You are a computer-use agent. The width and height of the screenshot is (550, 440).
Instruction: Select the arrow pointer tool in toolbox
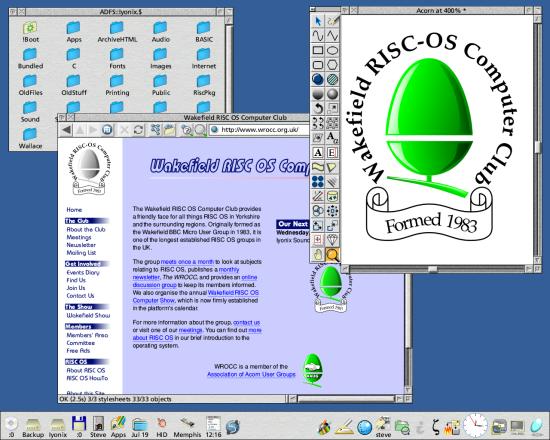pyautogui.click(x=318, y=21)
